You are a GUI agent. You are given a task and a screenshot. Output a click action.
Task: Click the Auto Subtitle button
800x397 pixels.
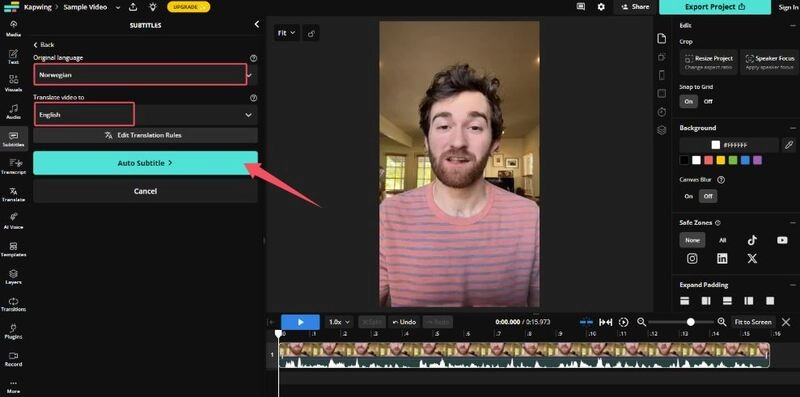(x=145, y=163)
